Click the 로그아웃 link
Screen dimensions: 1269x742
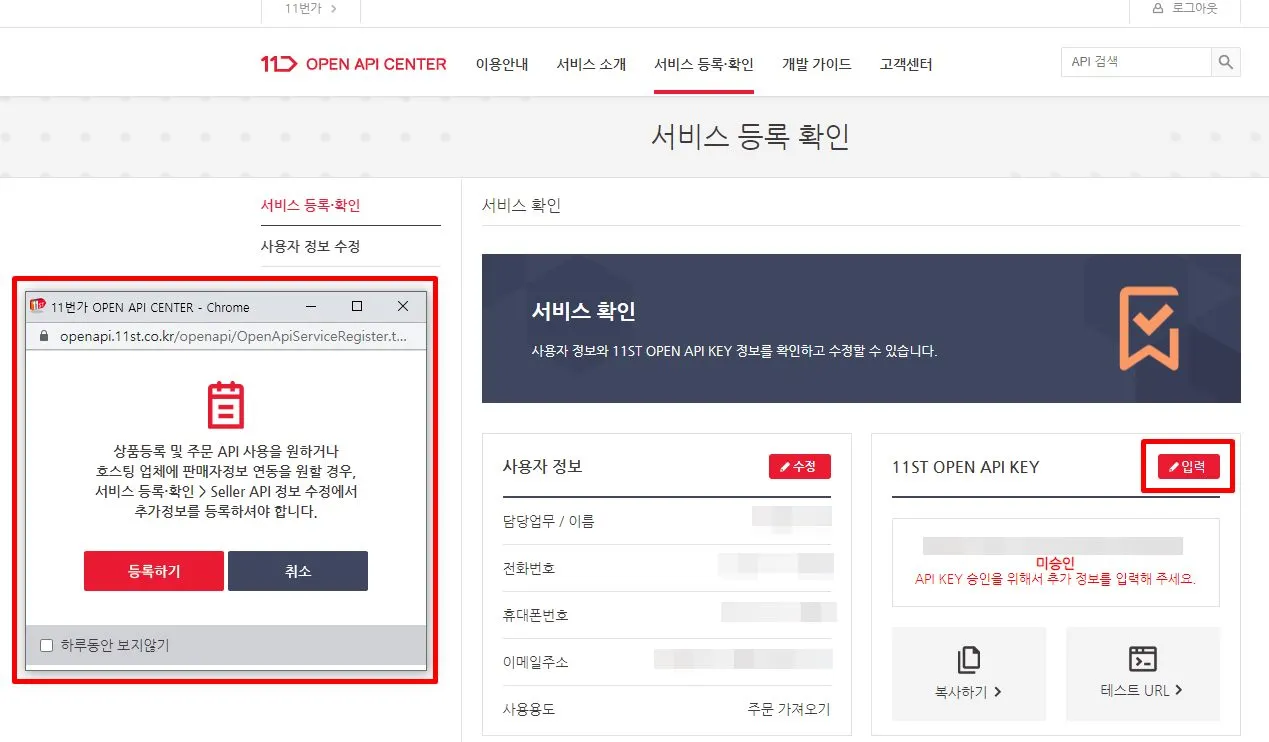coord(1195,8)
